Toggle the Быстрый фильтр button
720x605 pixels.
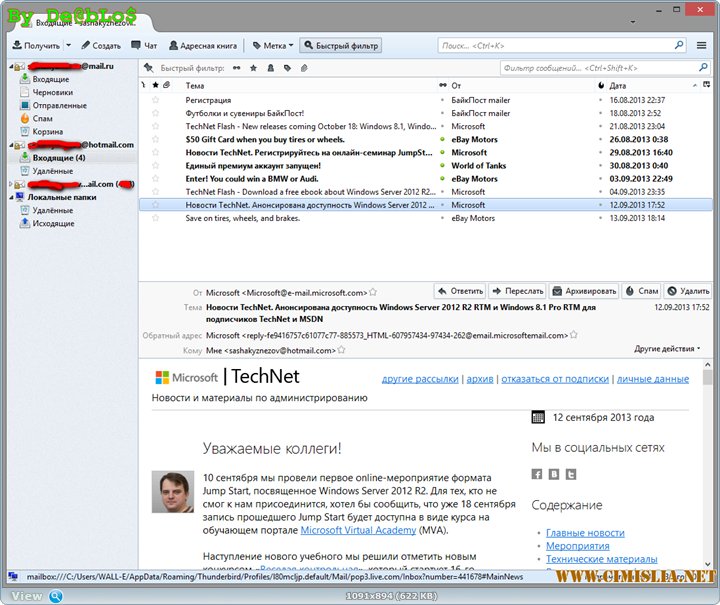click(x=340, y=46)
